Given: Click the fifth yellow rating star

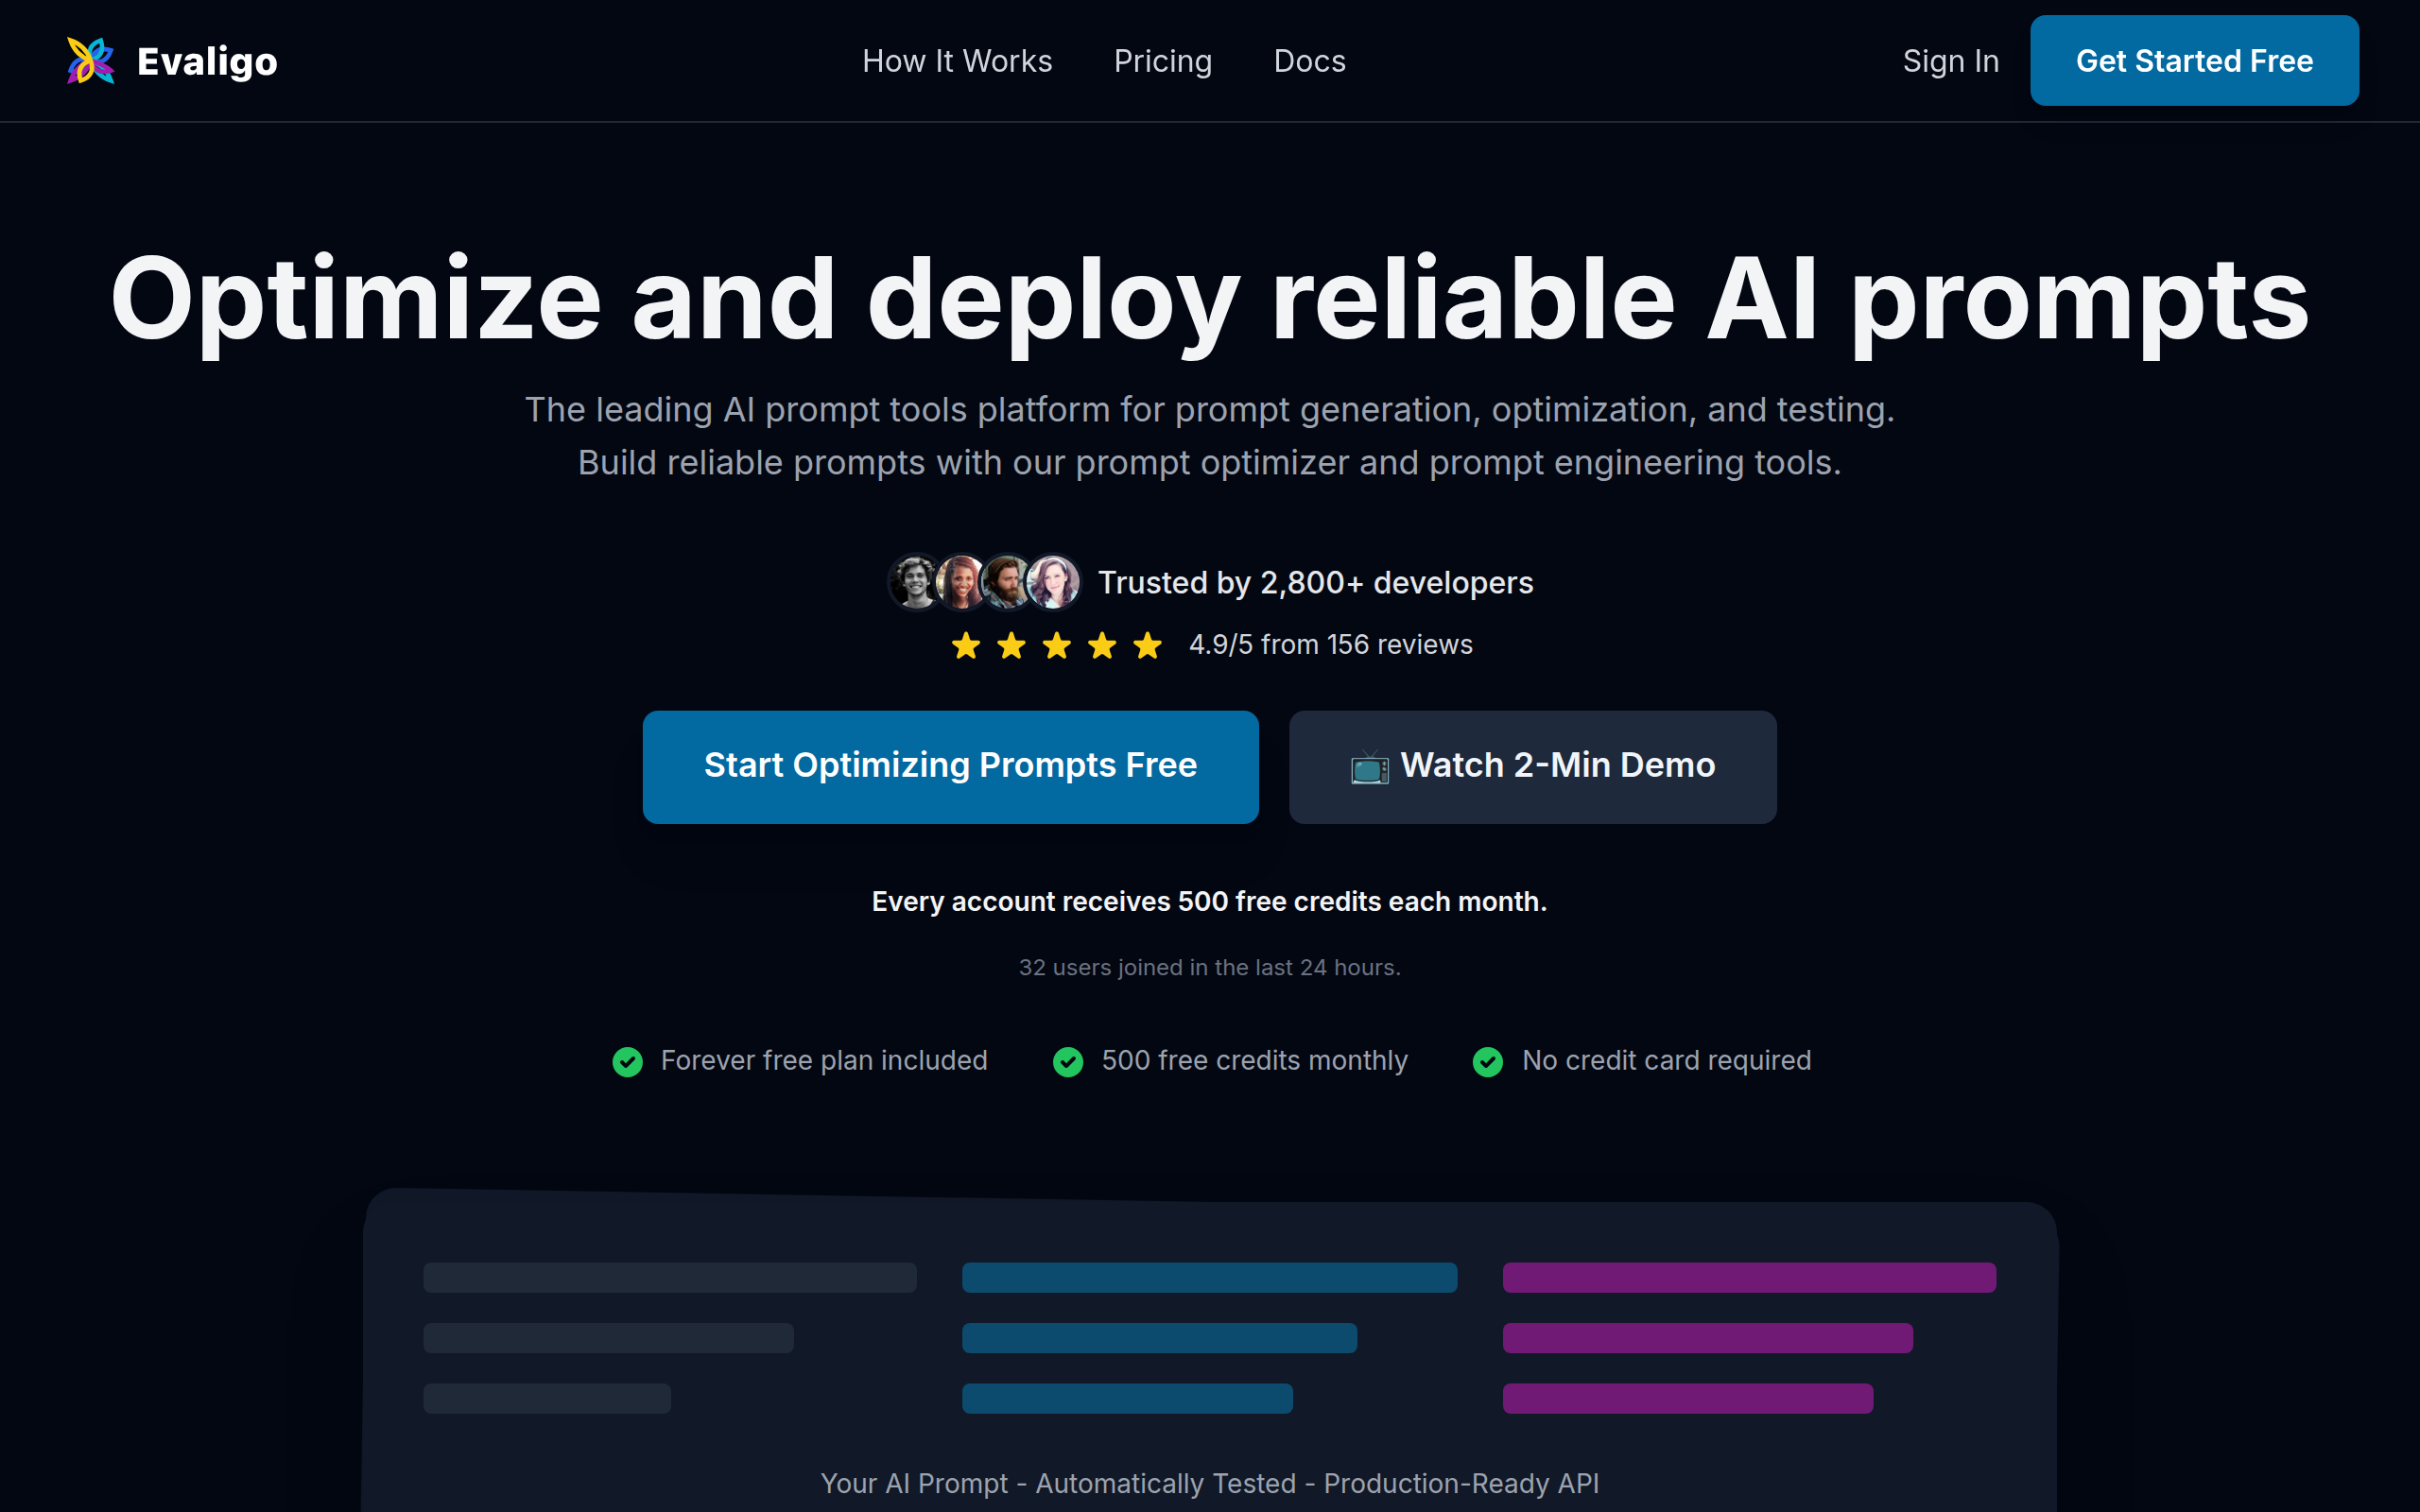Looking at the screenshot, I should point(1147,645).
